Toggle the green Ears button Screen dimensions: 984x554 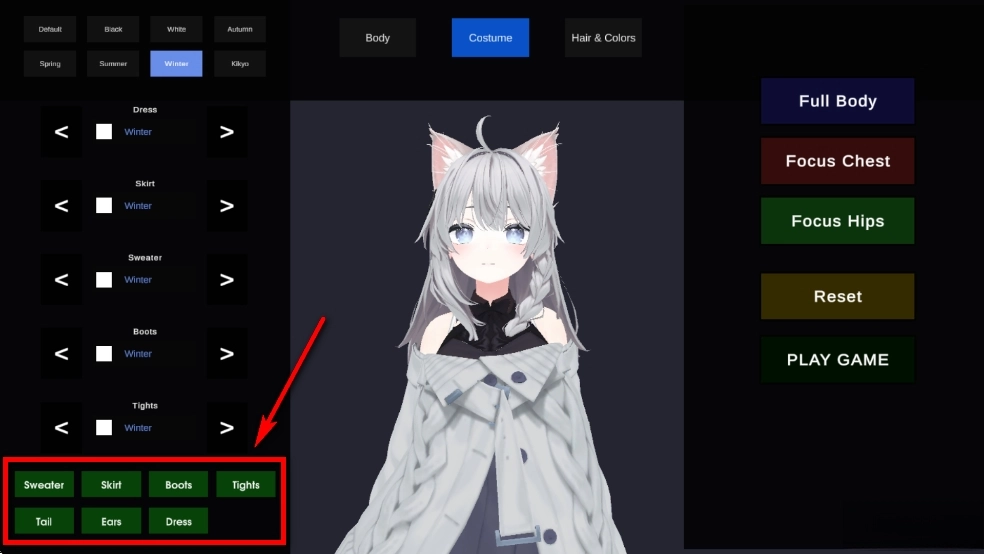(x=111, y=521)
